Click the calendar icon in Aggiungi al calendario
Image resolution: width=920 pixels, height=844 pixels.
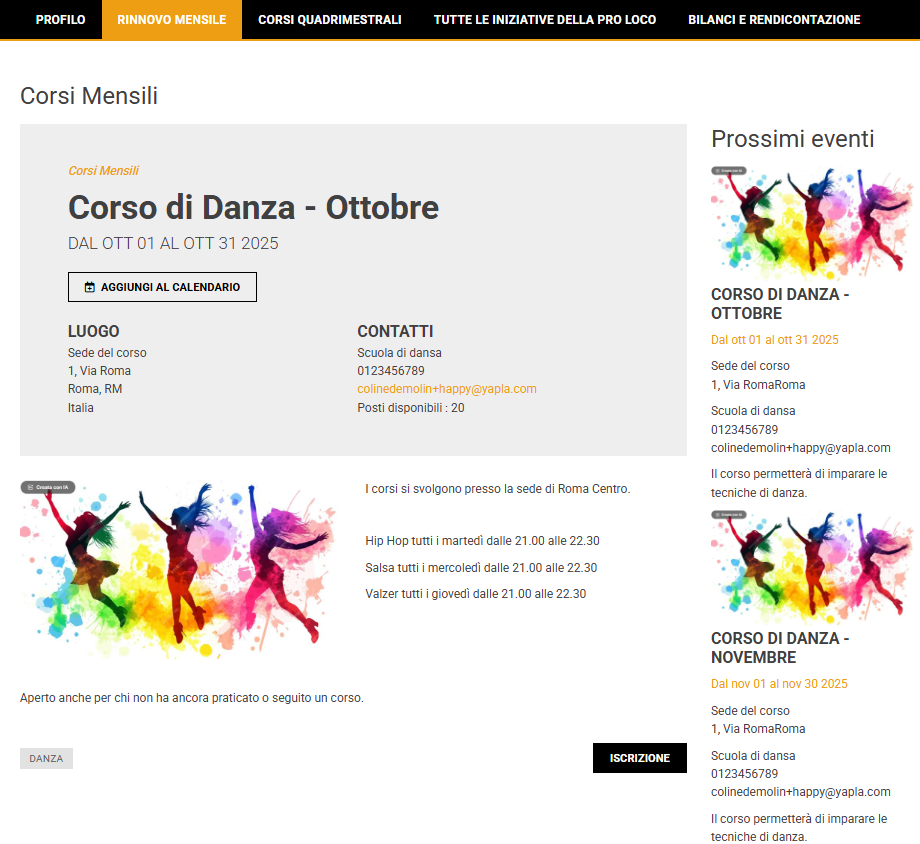90,287
